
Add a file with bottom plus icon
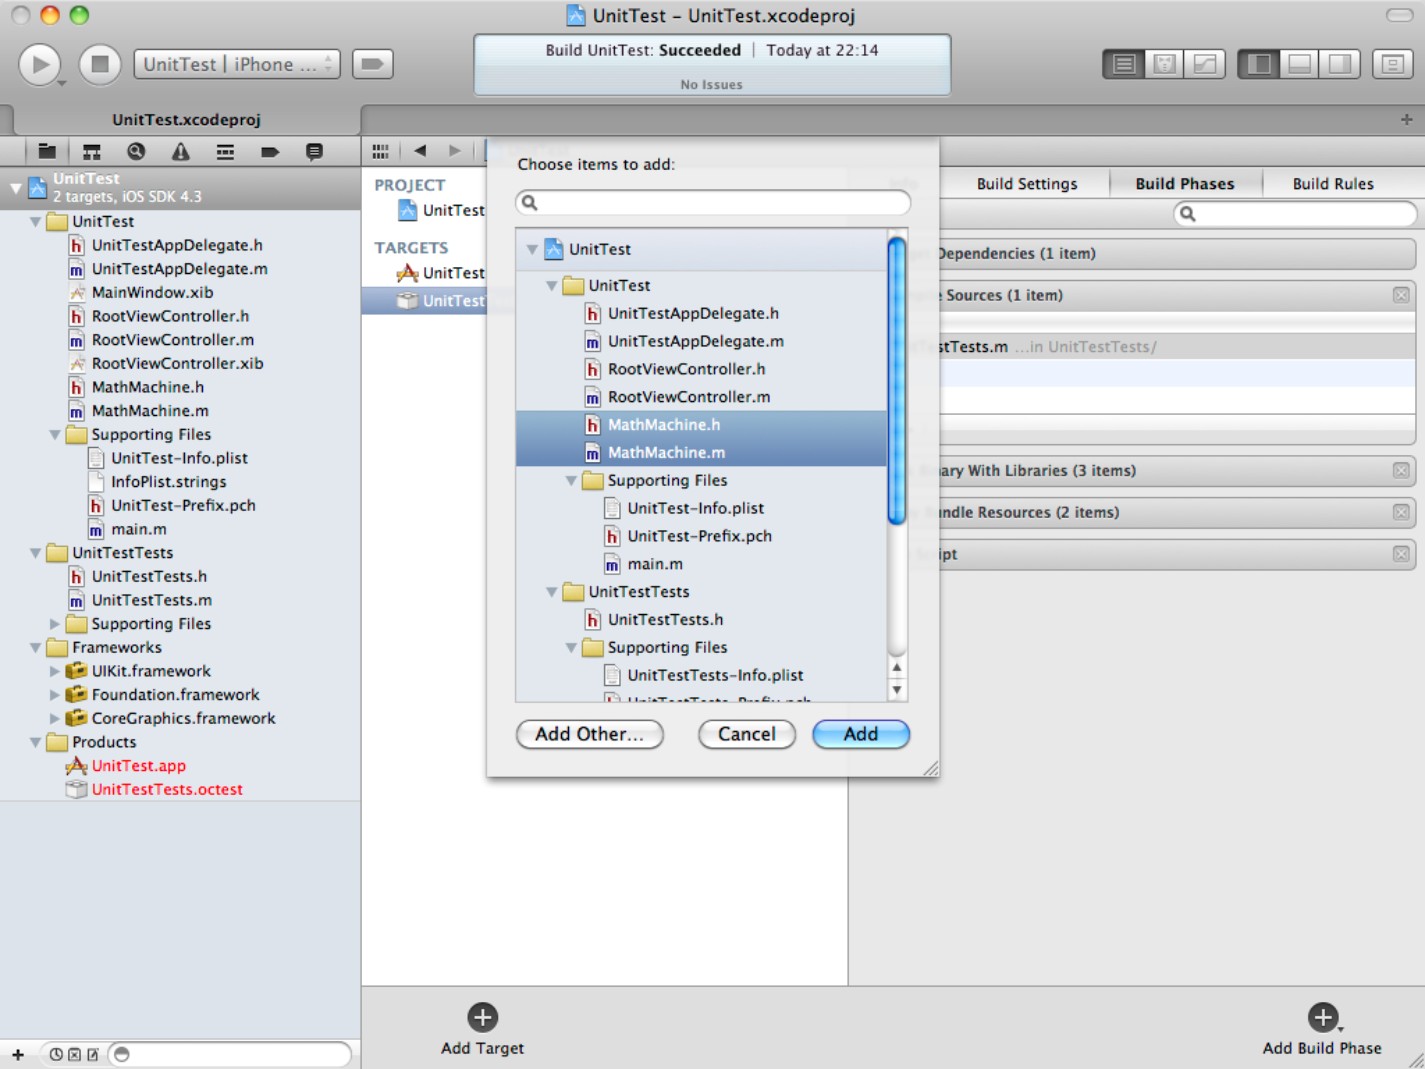[18, 1054]
